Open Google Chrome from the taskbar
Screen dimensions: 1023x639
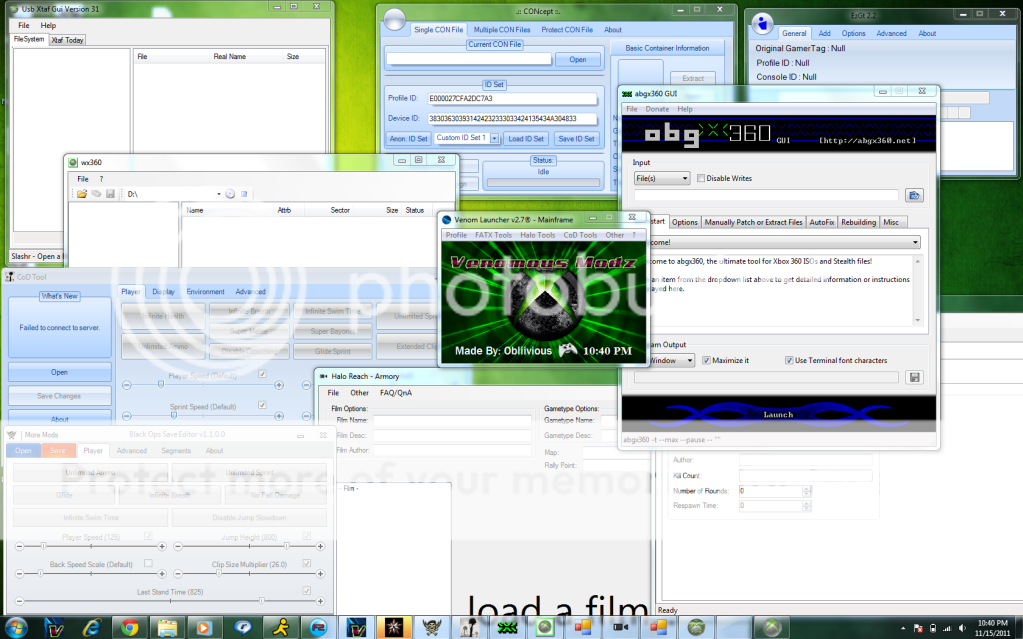click(129, 626)
